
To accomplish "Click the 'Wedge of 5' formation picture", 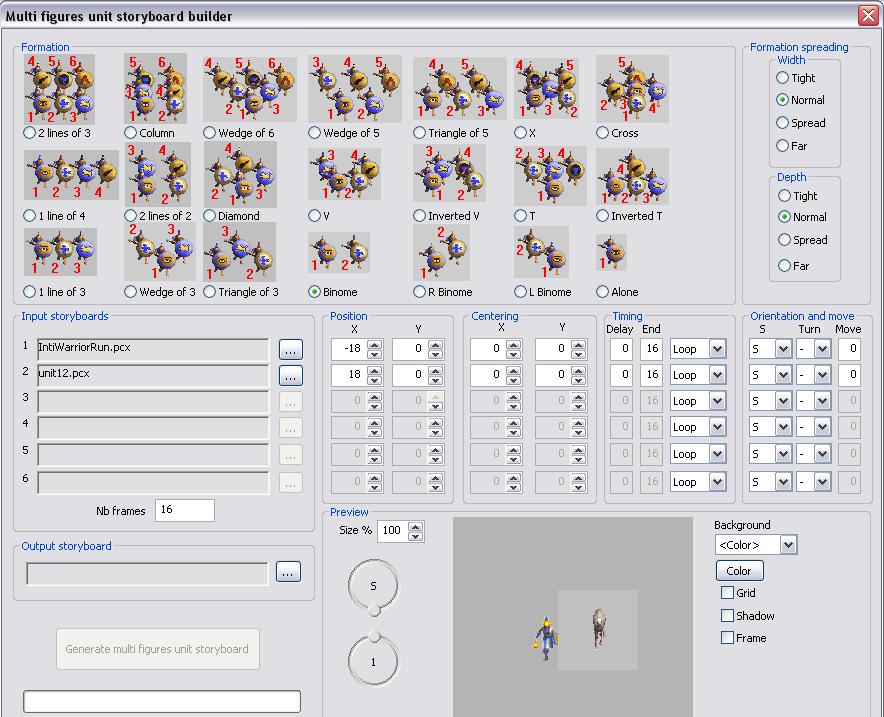I will coord(355,88).
